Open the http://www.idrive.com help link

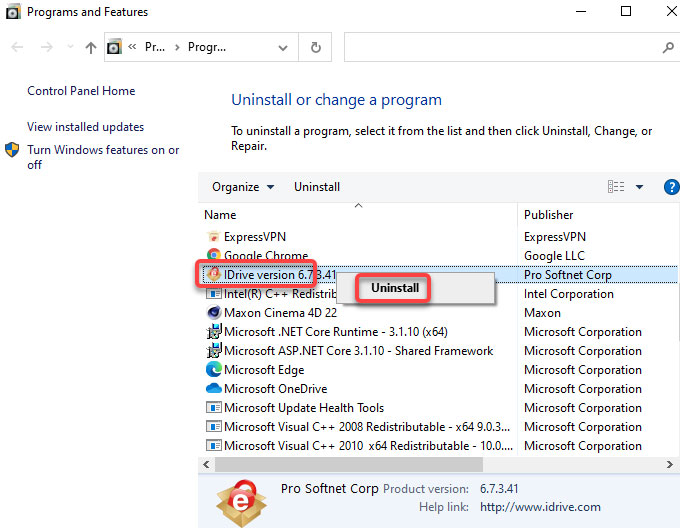click(x=540, y=507)
